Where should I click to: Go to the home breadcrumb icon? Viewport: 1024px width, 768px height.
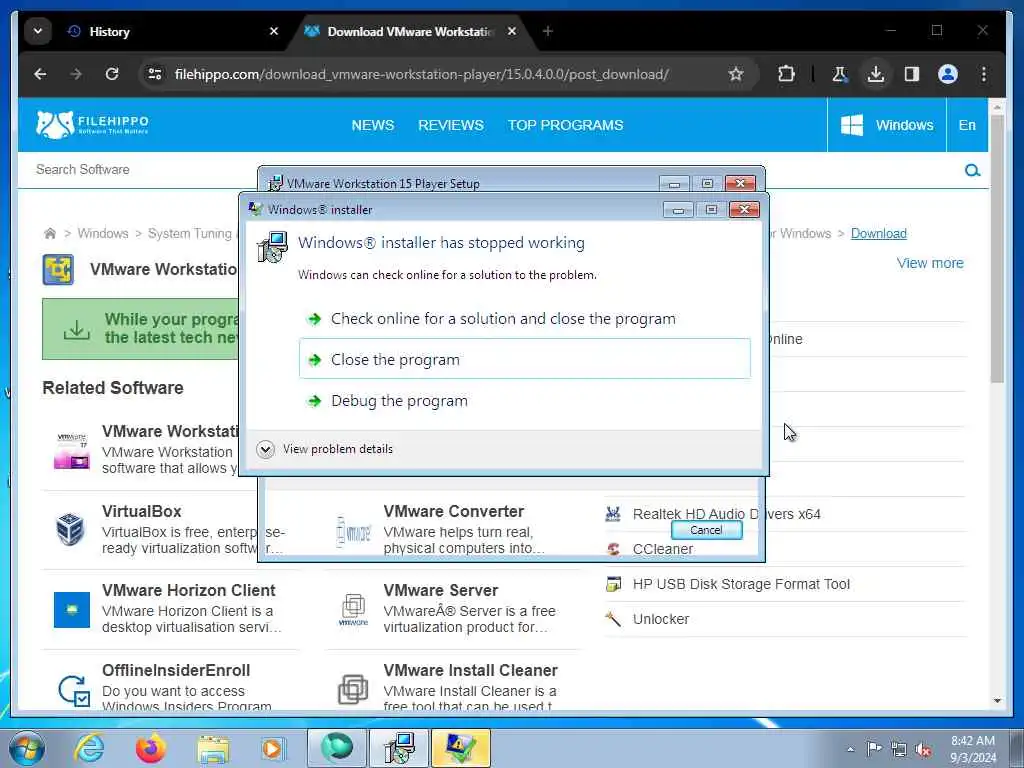tap(50, 233)
